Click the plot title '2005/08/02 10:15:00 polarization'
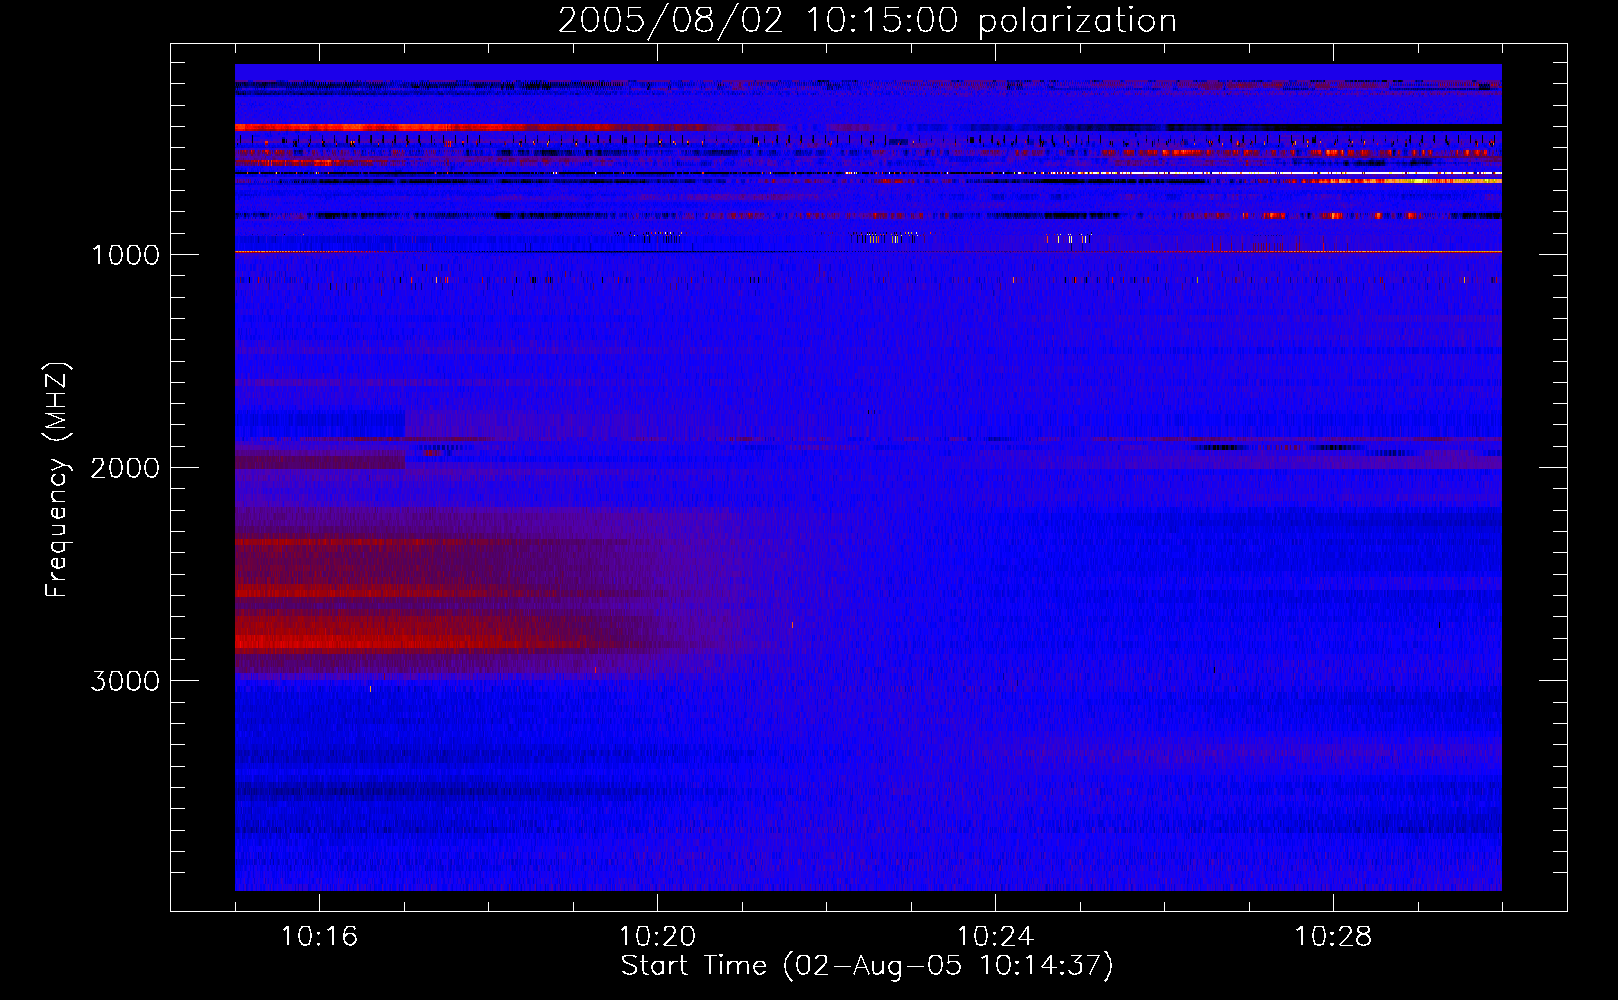1618x1000 pixels. [x=867, y=21]
